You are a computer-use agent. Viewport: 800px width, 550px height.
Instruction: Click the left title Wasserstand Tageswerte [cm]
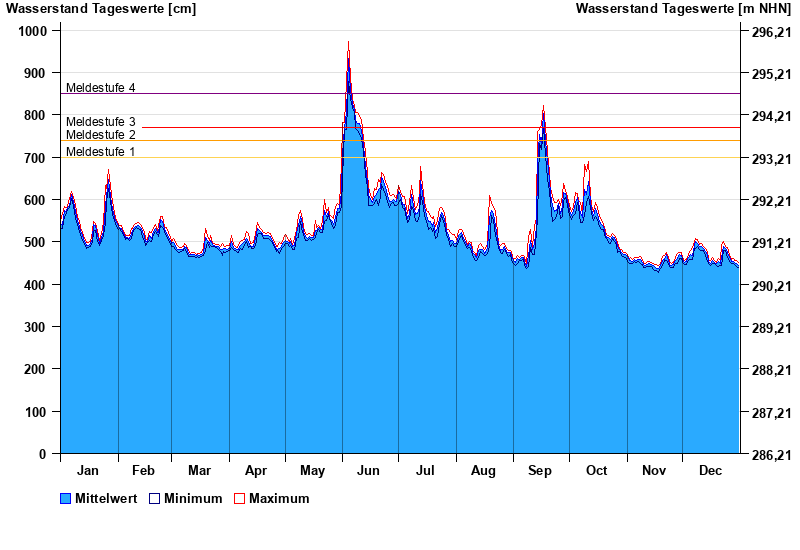101,9
